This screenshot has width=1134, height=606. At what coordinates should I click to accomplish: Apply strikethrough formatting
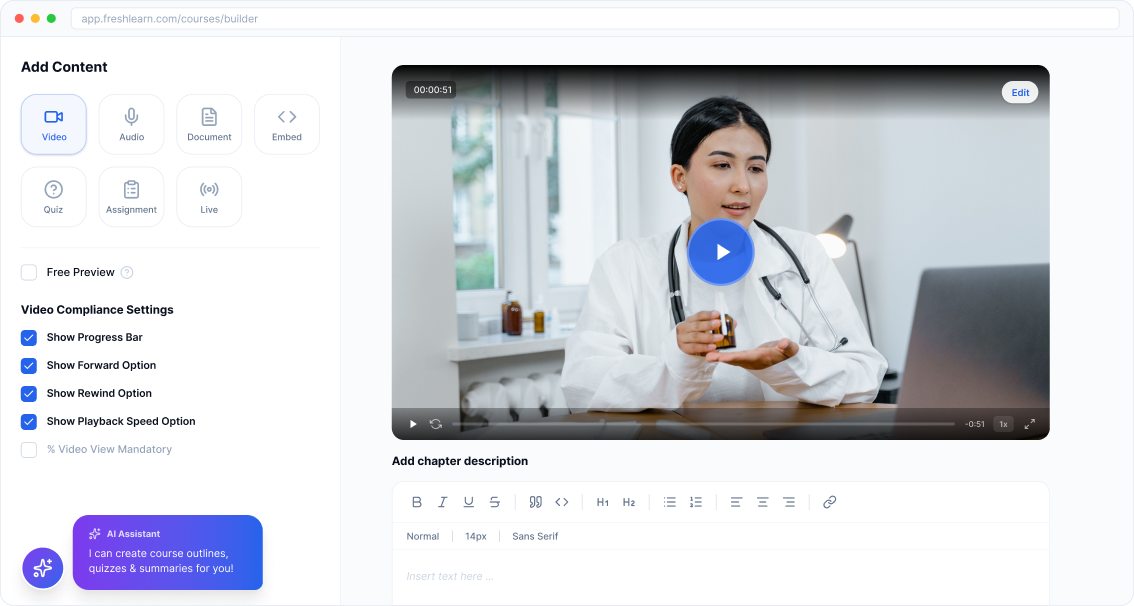(x=495, y=502)
